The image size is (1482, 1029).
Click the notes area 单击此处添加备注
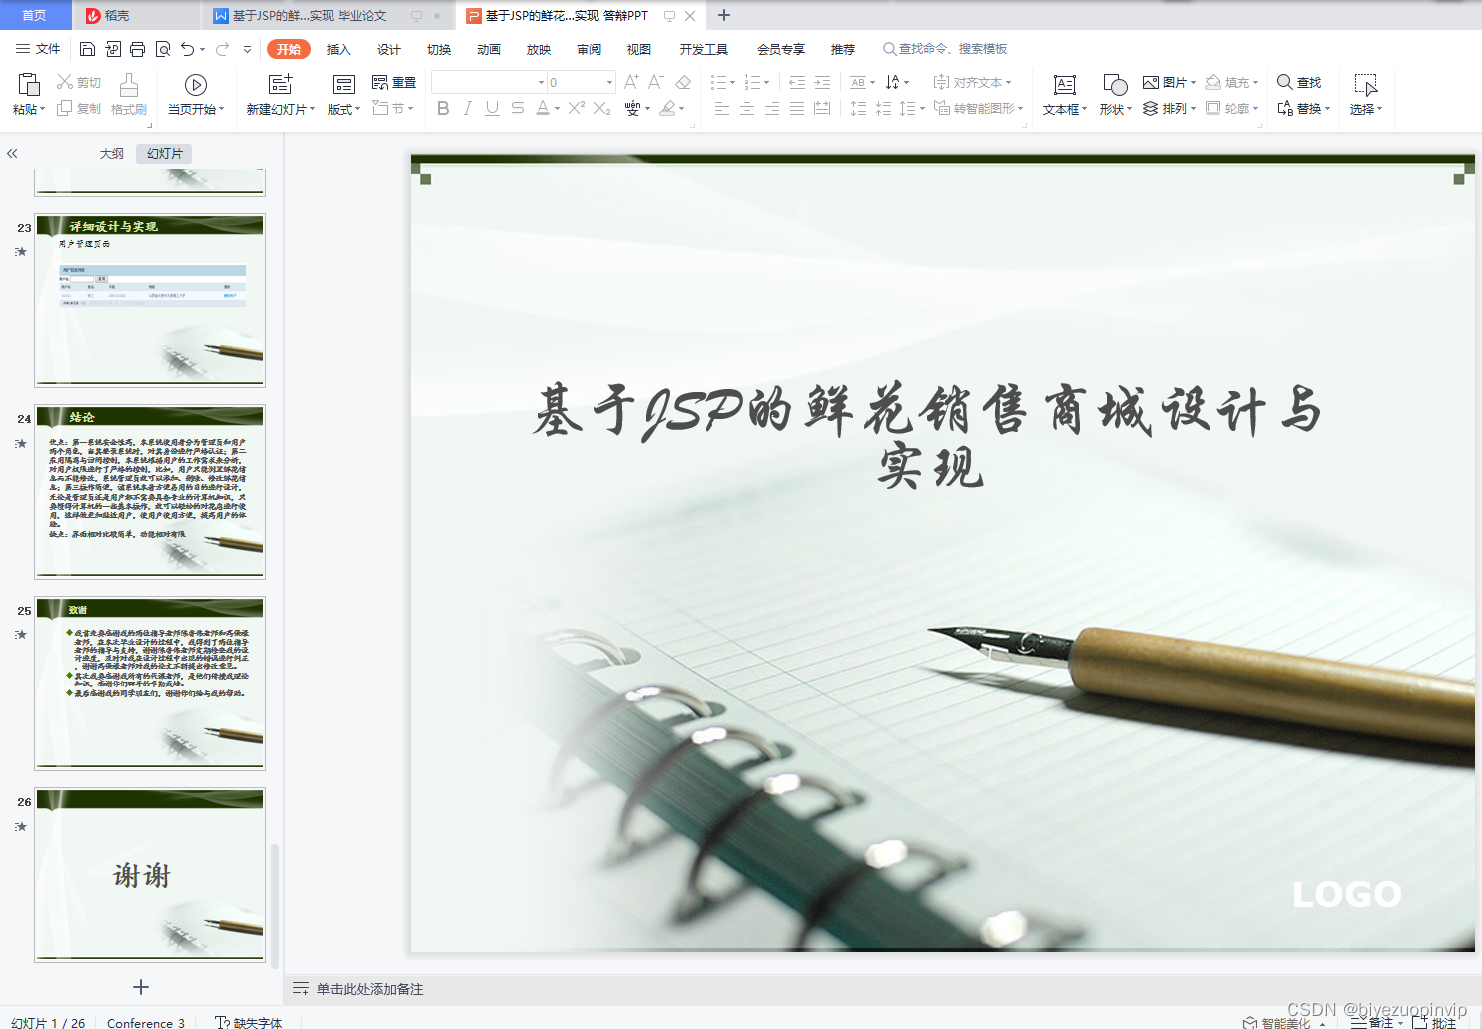[370, 989]
